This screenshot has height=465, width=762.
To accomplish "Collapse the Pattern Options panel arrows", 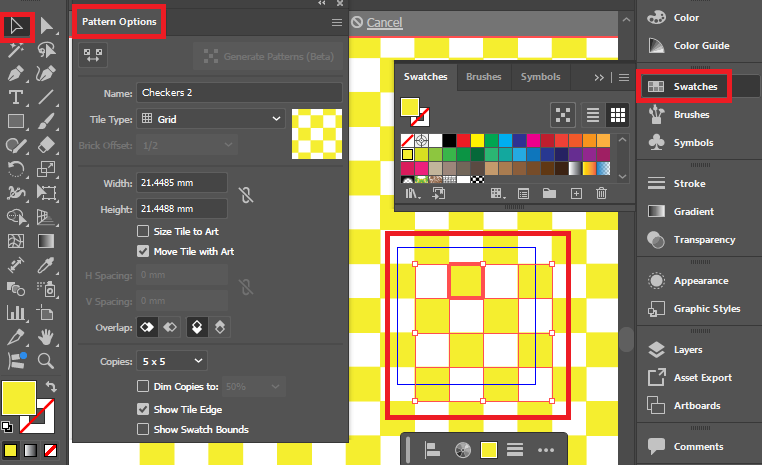I will 322,3.
